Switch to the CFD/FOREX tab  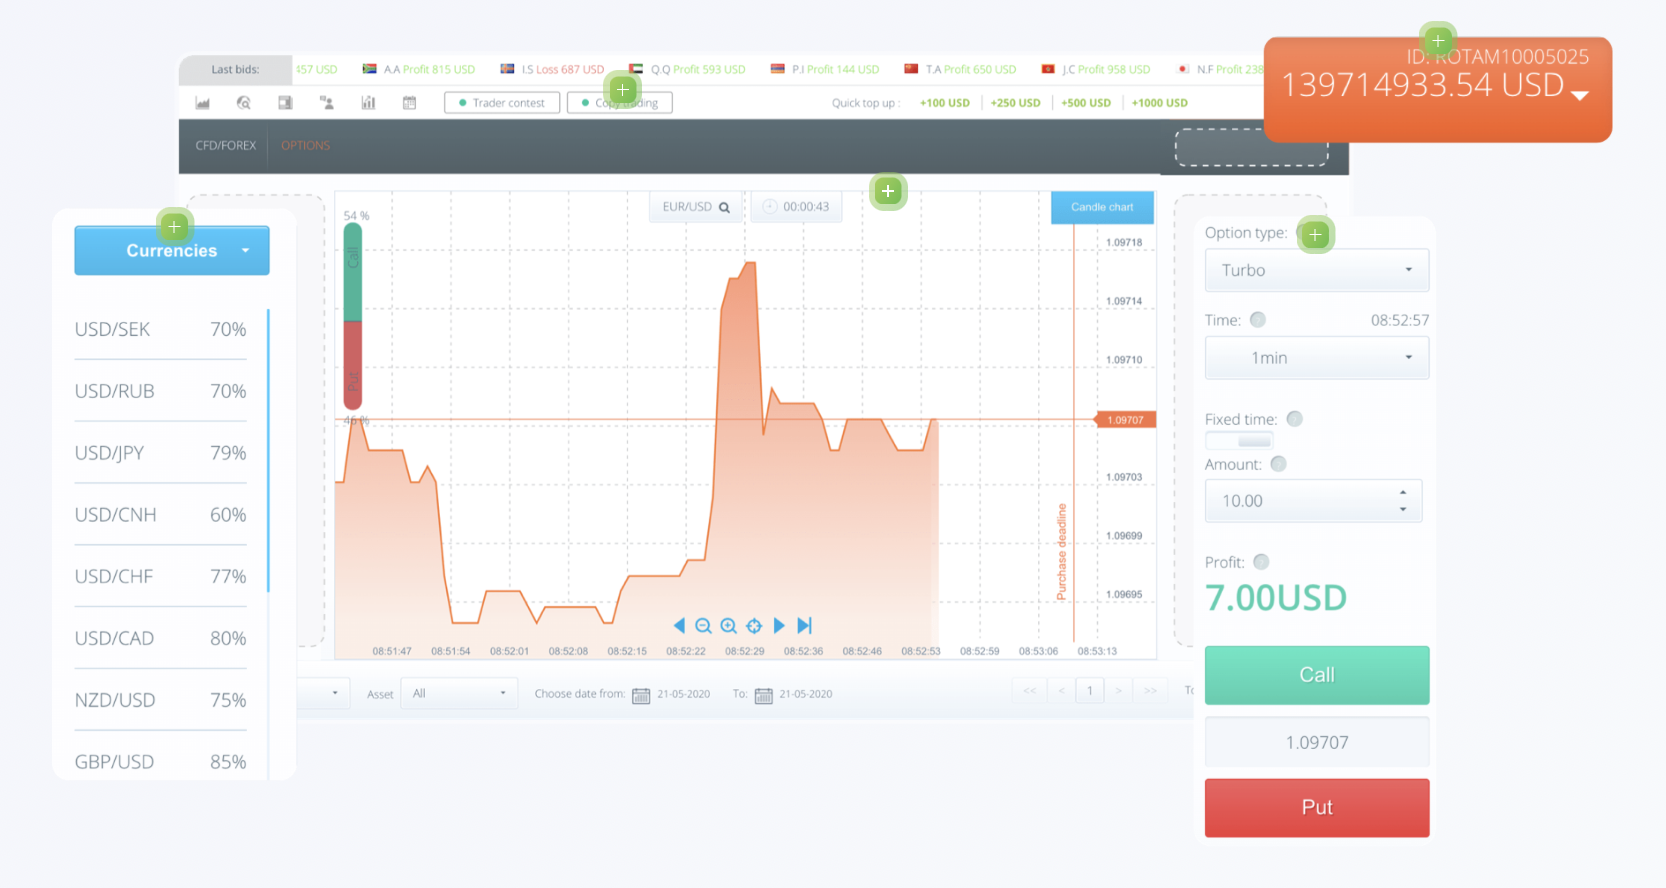[225, 146]
